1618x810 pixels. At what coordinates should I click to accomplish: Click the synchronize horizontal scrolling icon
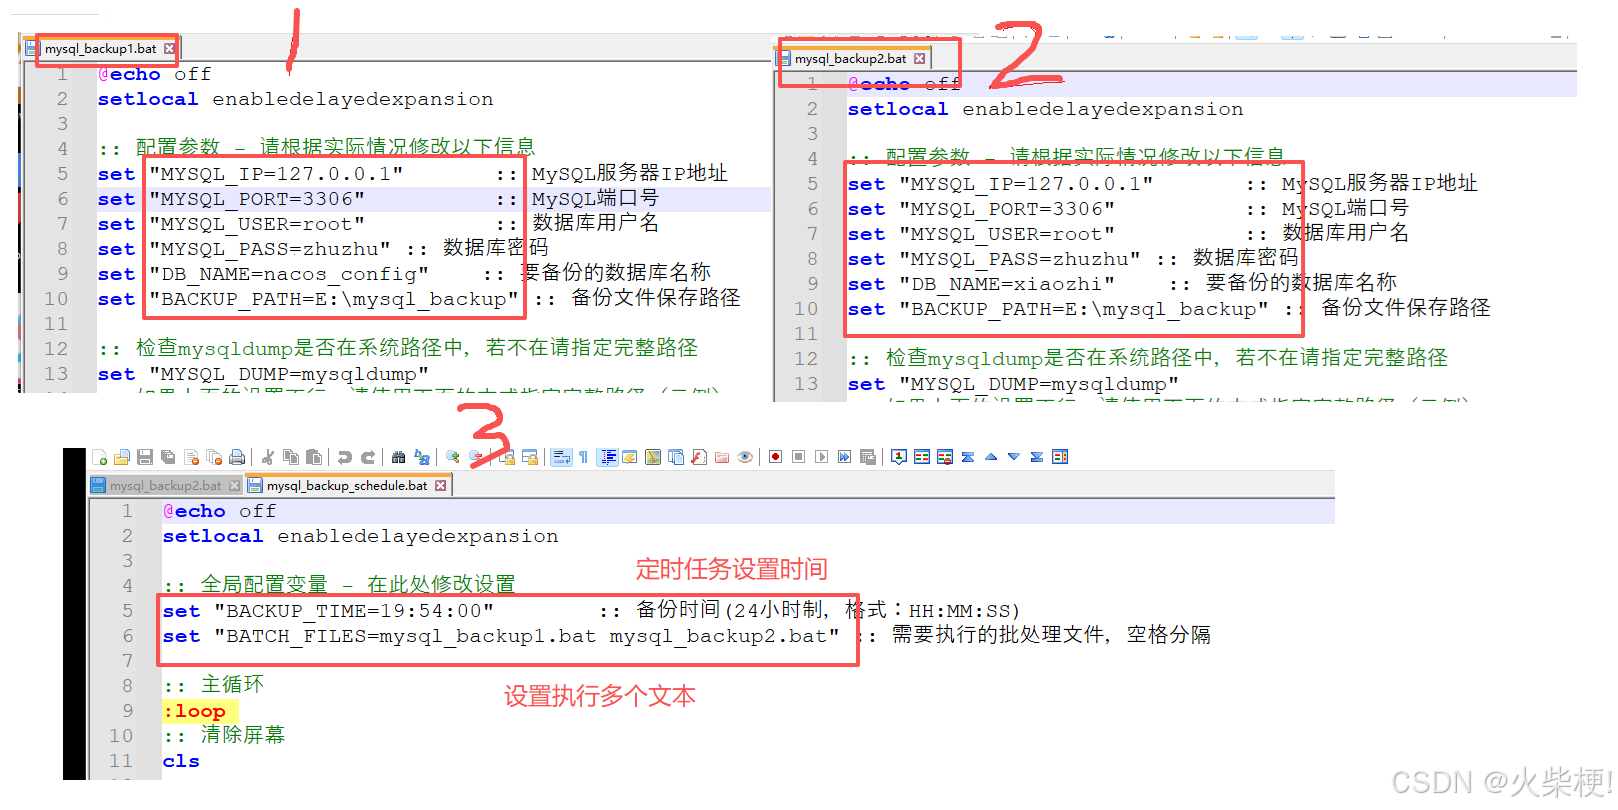(x=529, y=457)
